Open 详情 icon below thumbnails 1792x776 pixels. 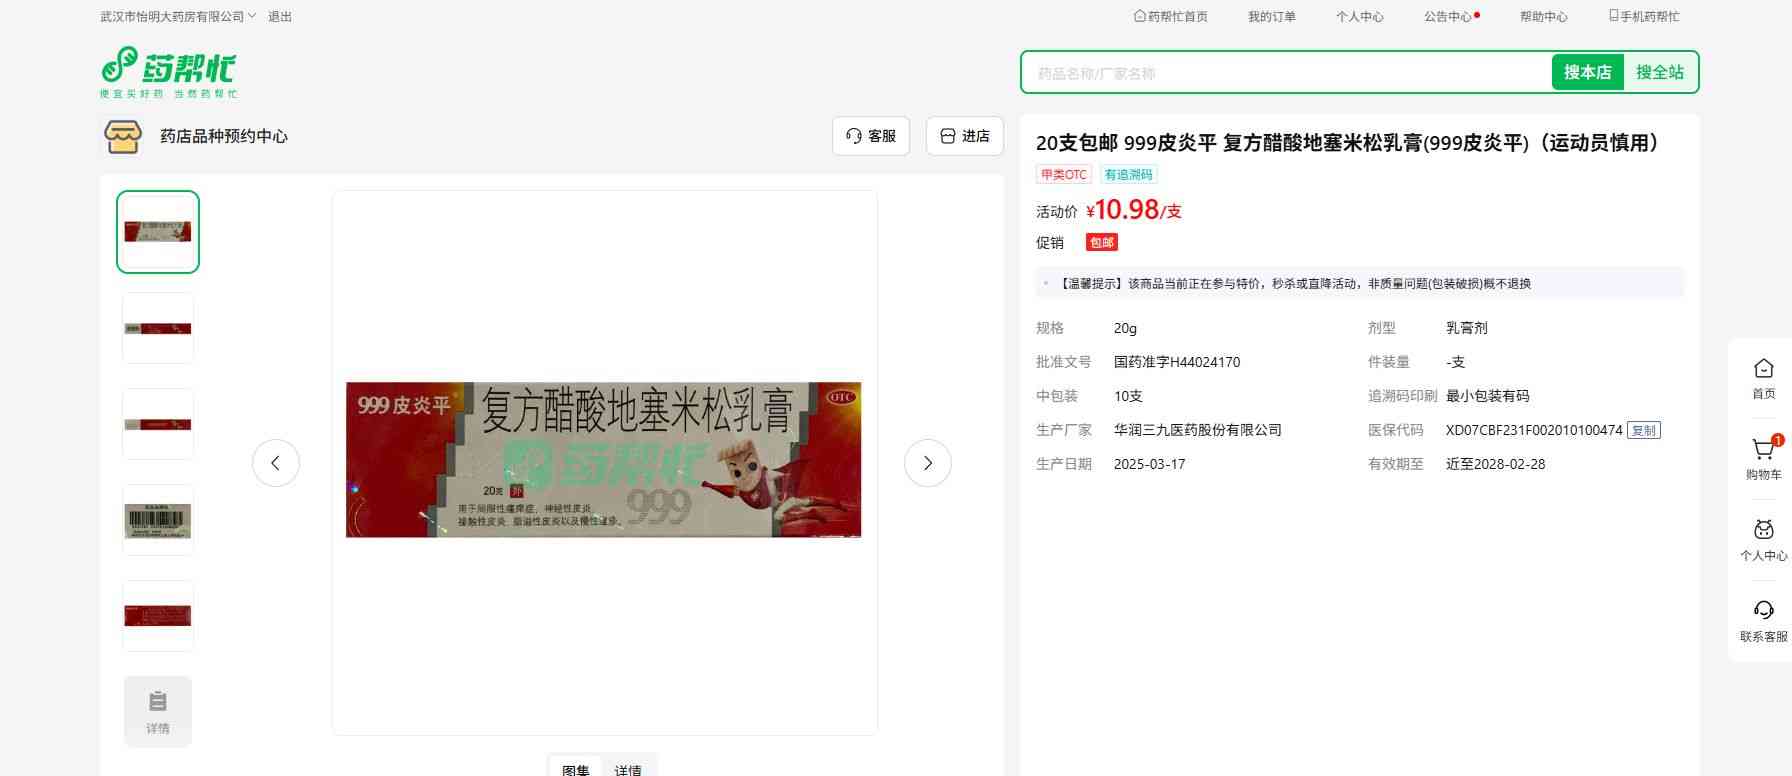pyautogui.click(x=158, y=711)
